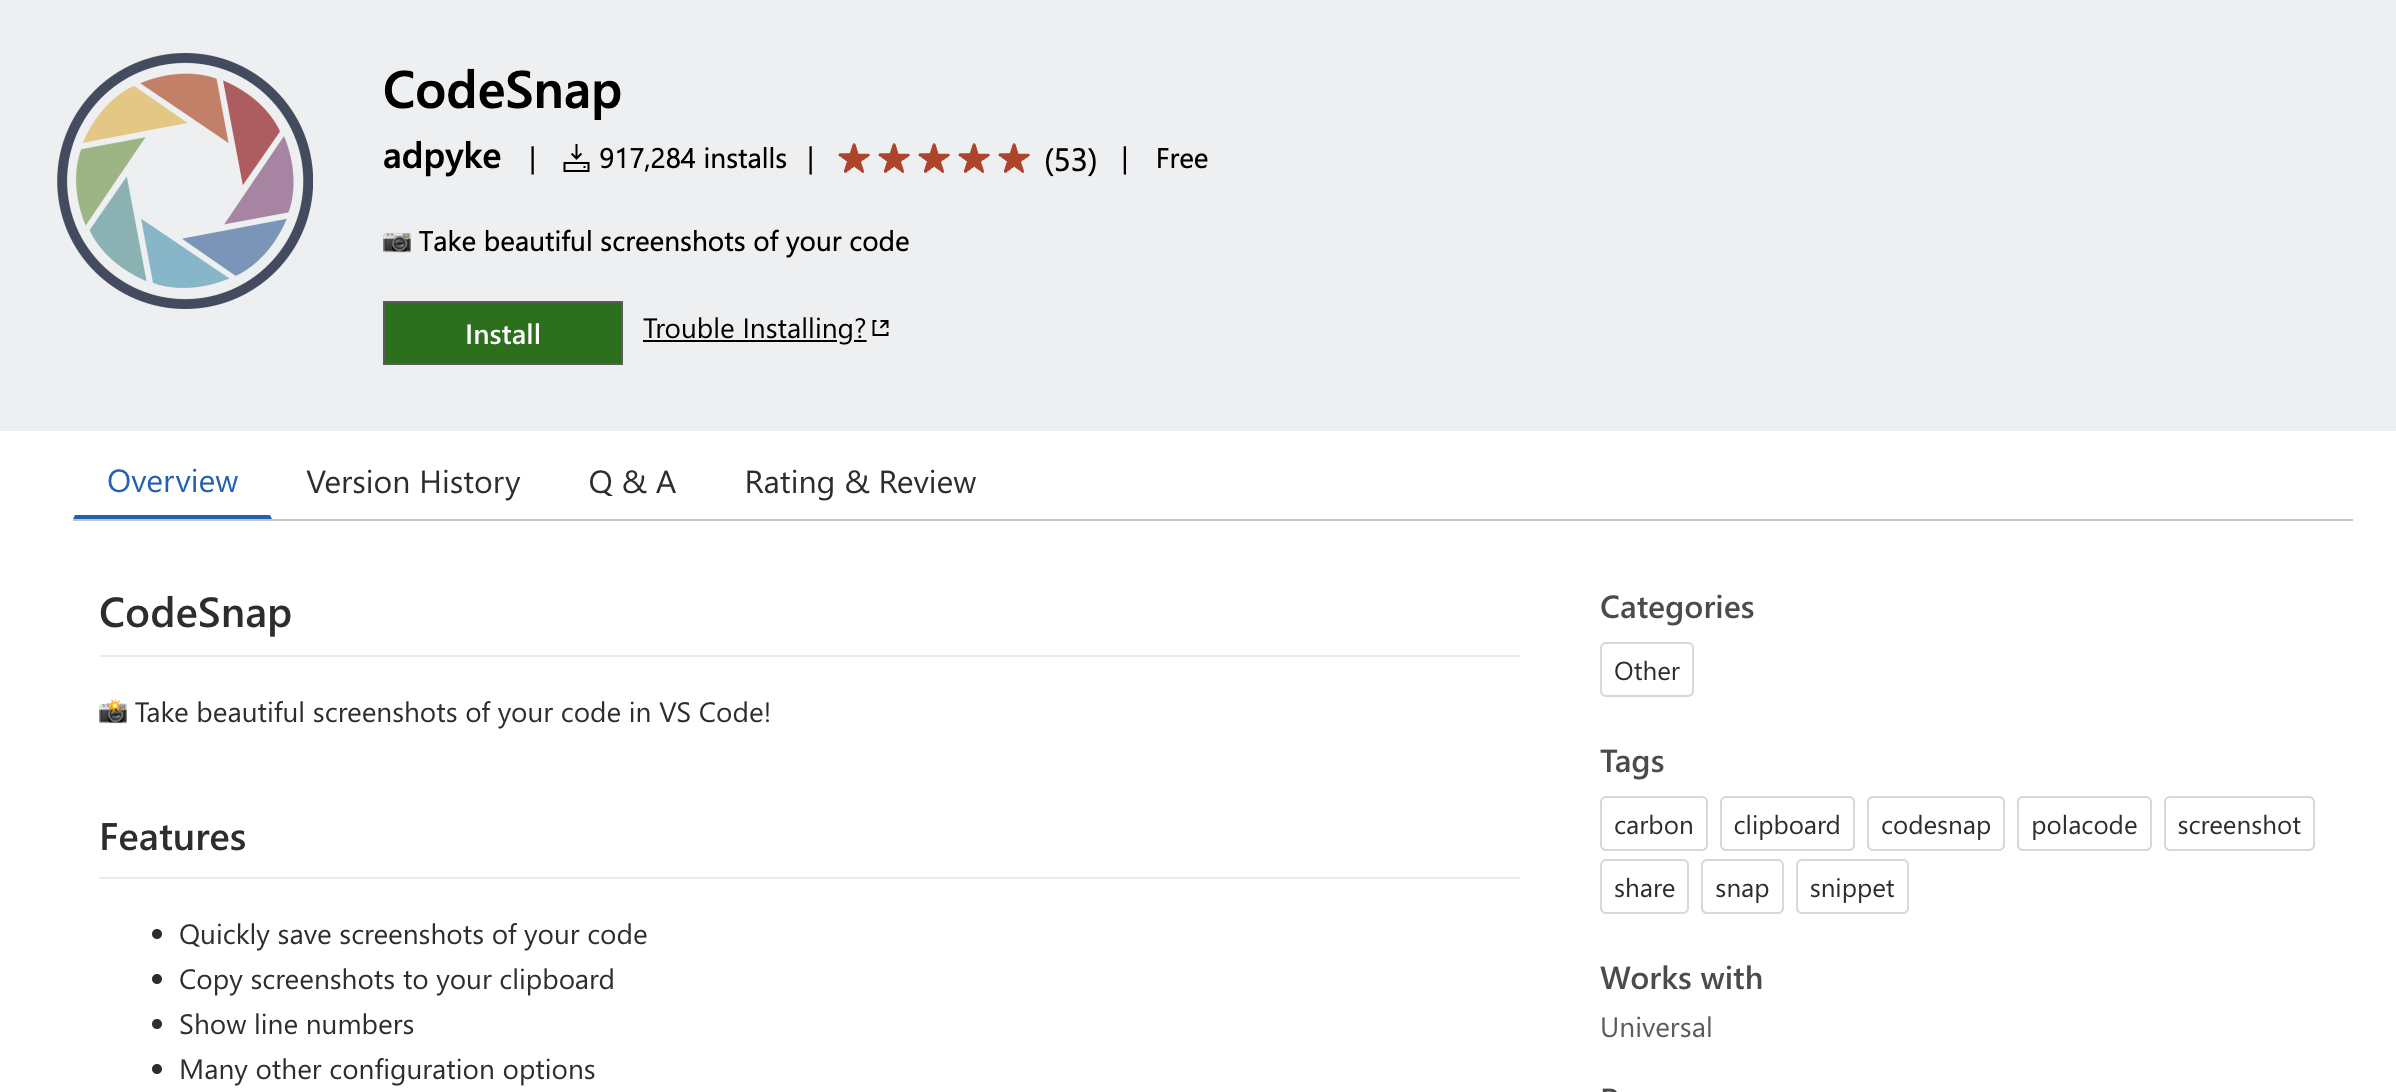The width and height of the screenshot is (2396, 1092).
Task: Select the Overview tab
Action: pos(172,482)
